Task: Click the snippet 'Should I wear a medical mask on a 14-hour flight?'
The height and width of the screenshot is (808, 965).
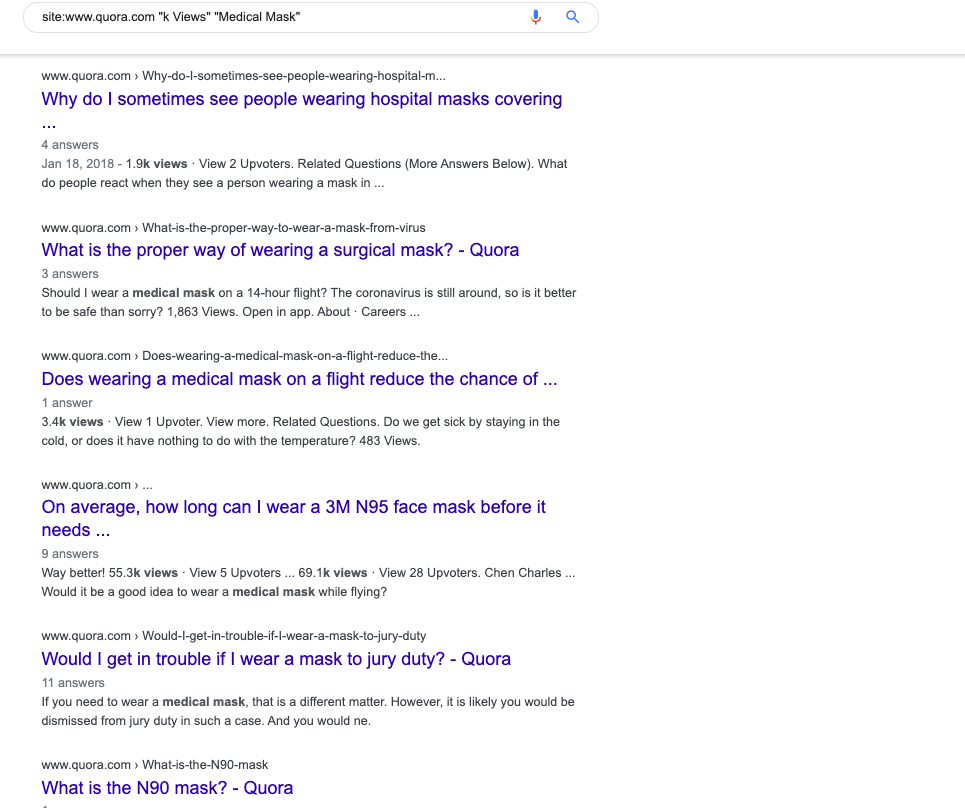Action: pyautogui.click(x=184, y=293)
